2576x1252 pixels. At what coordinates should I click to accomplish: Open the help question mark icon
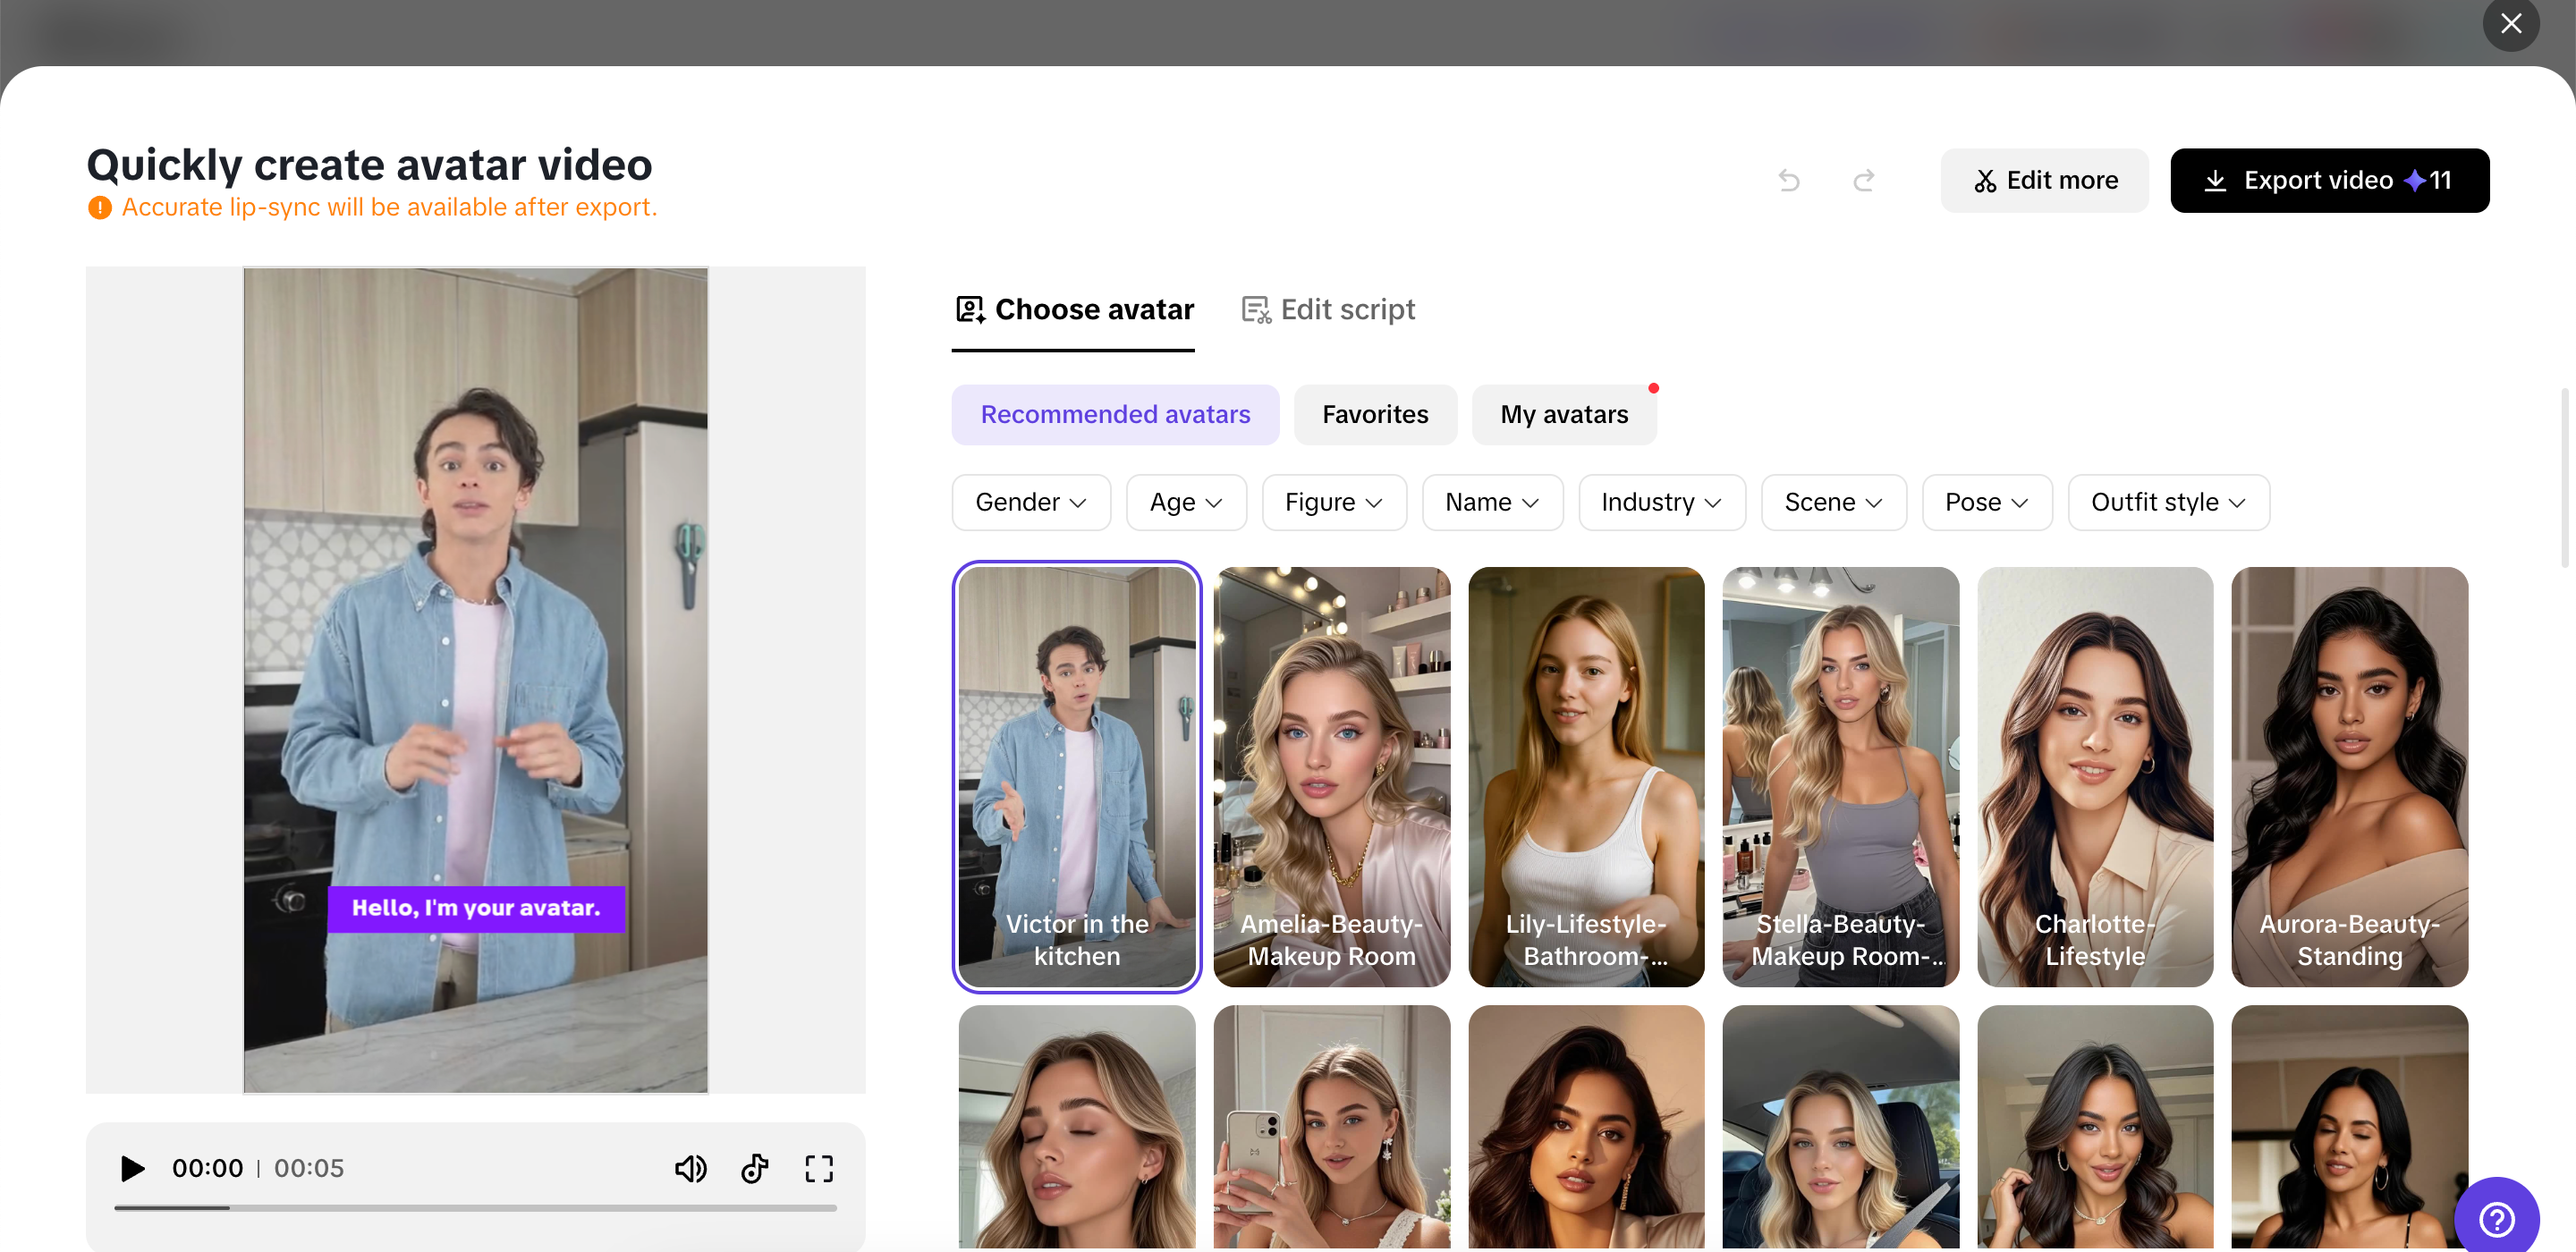[x=2497, y=1218]
